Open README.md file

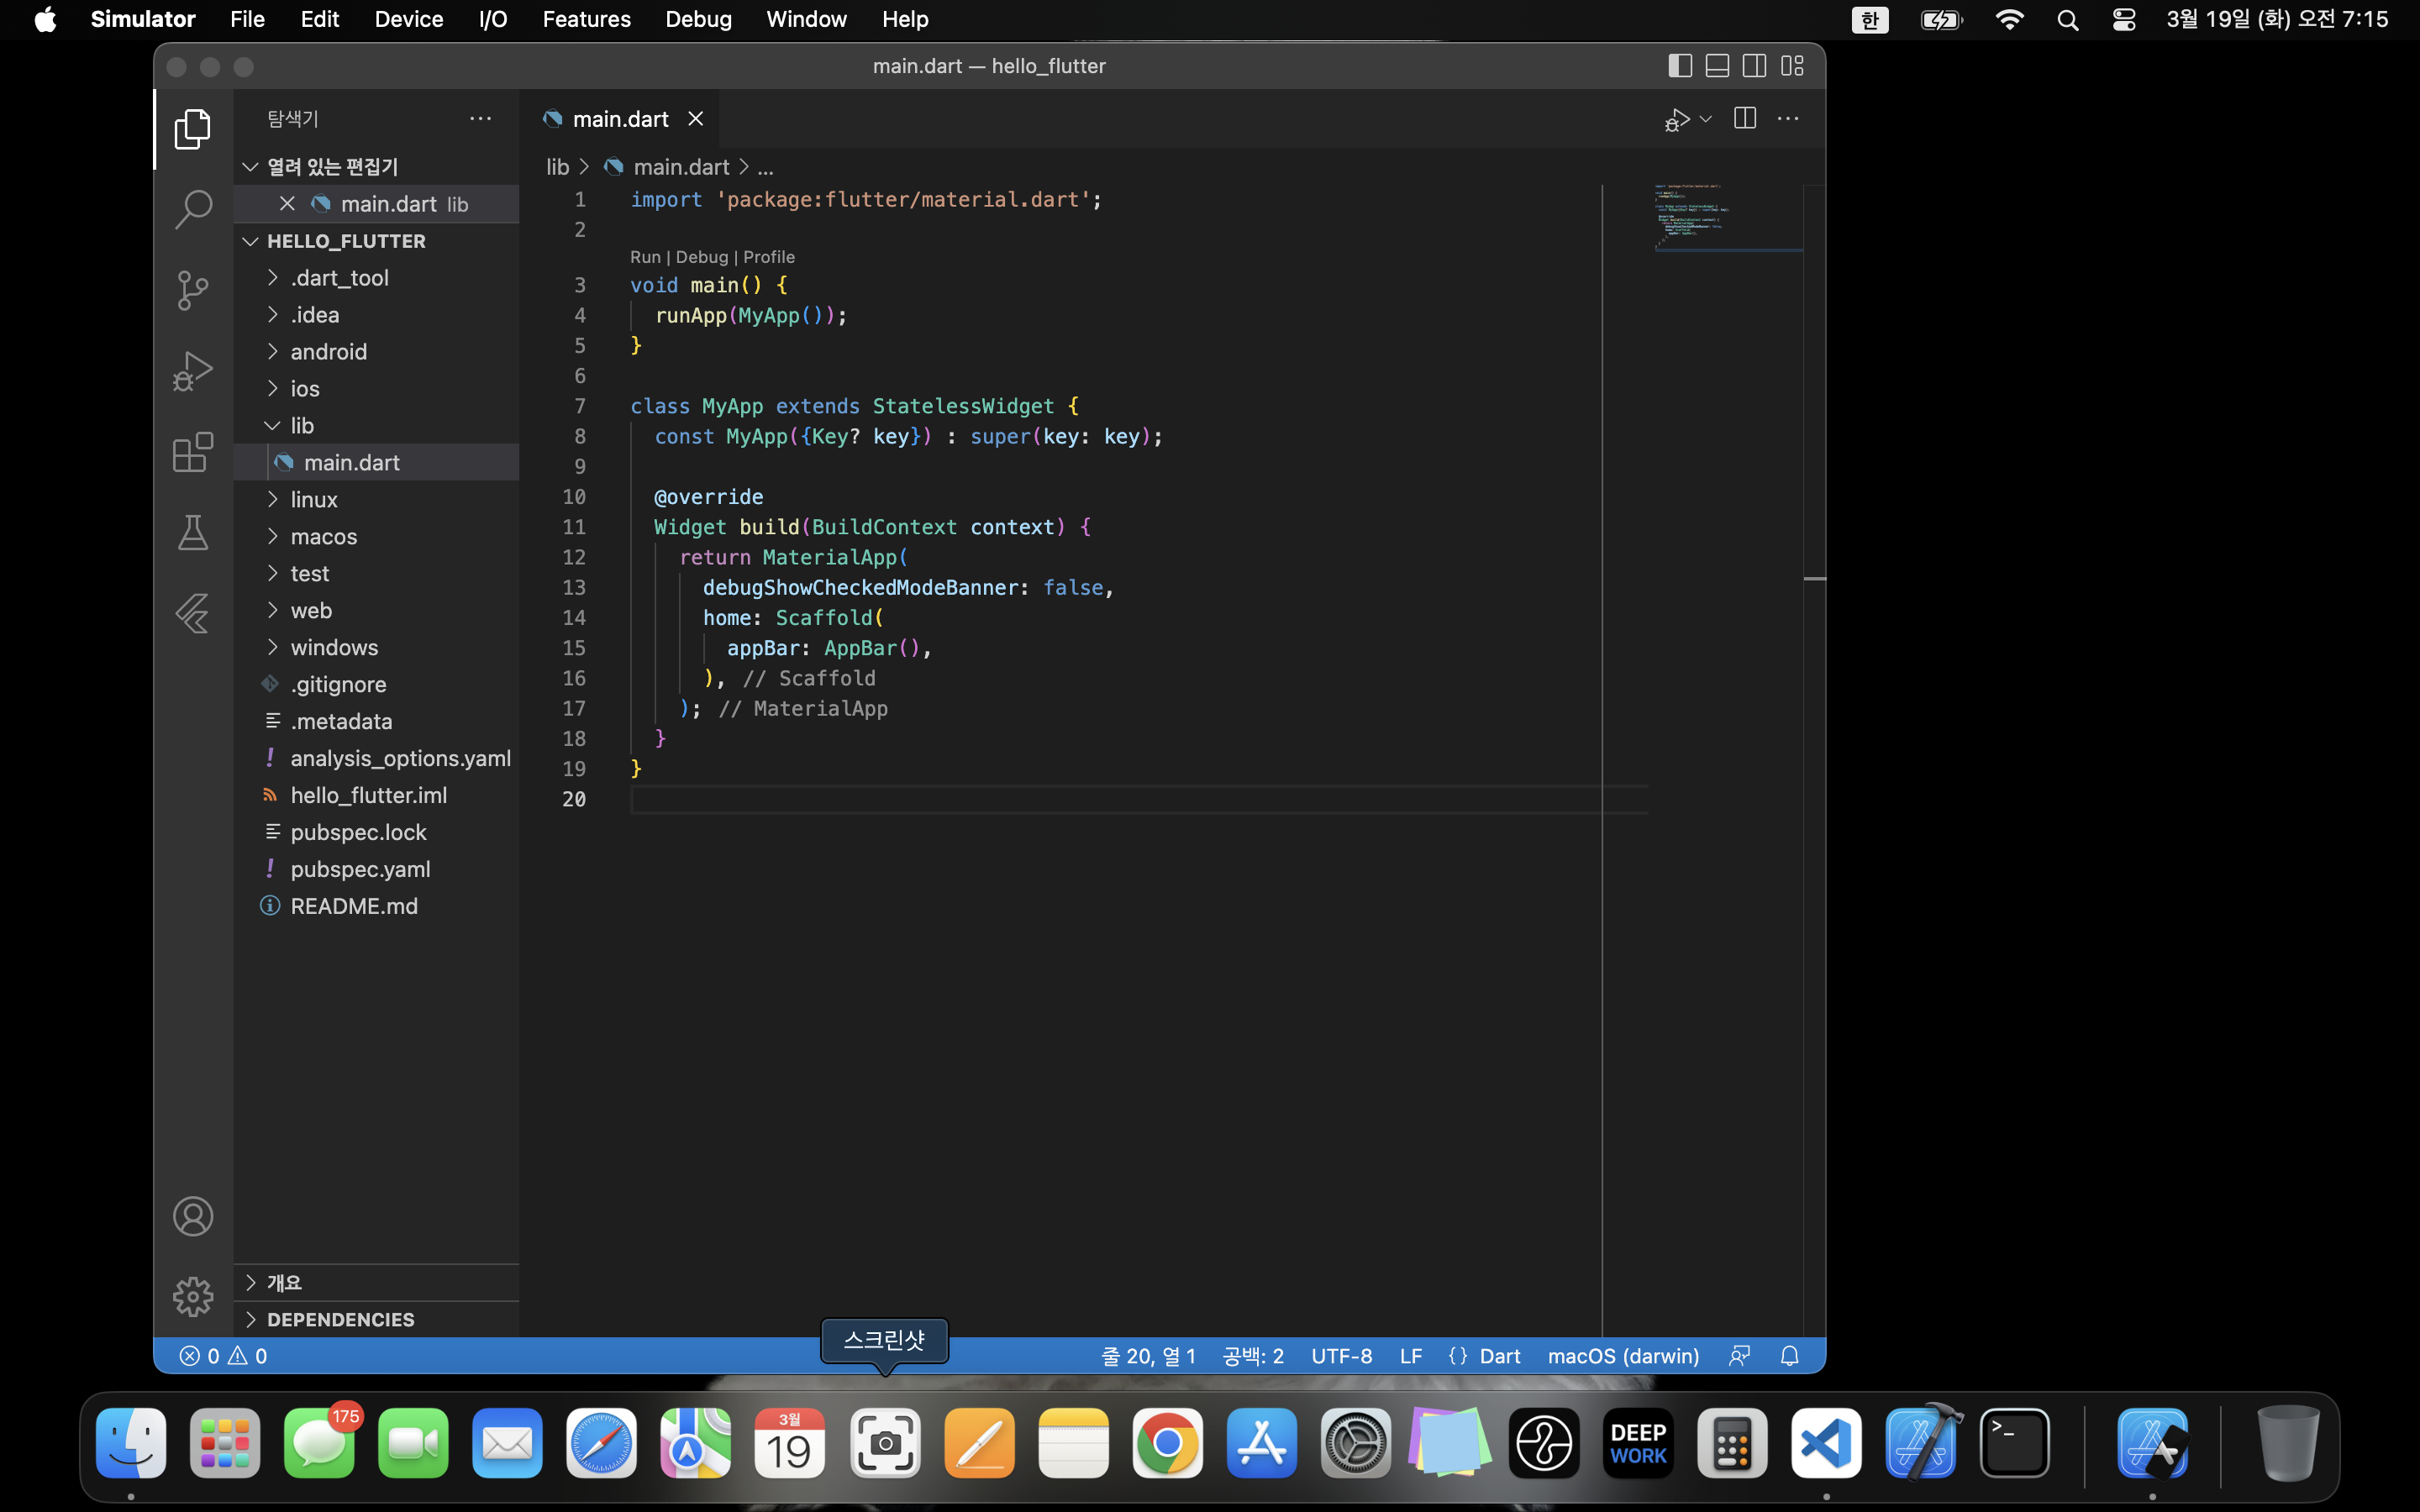377,906
